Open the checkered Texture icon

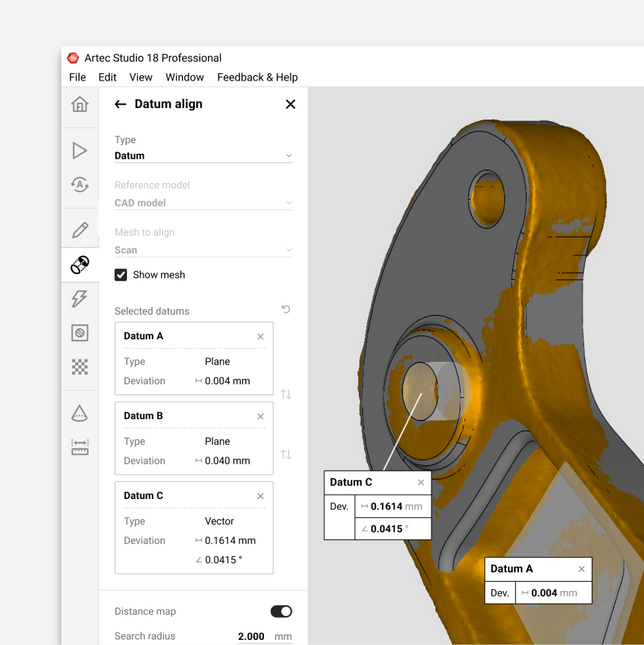(x=80, y=367)
